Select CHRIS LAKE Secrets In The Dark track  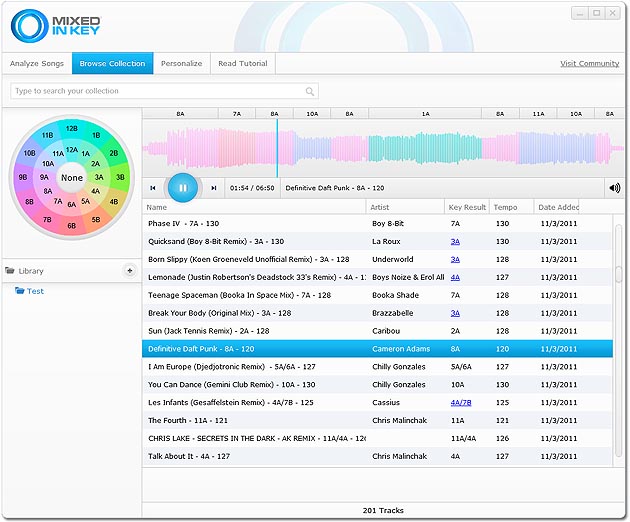[377, 438]
